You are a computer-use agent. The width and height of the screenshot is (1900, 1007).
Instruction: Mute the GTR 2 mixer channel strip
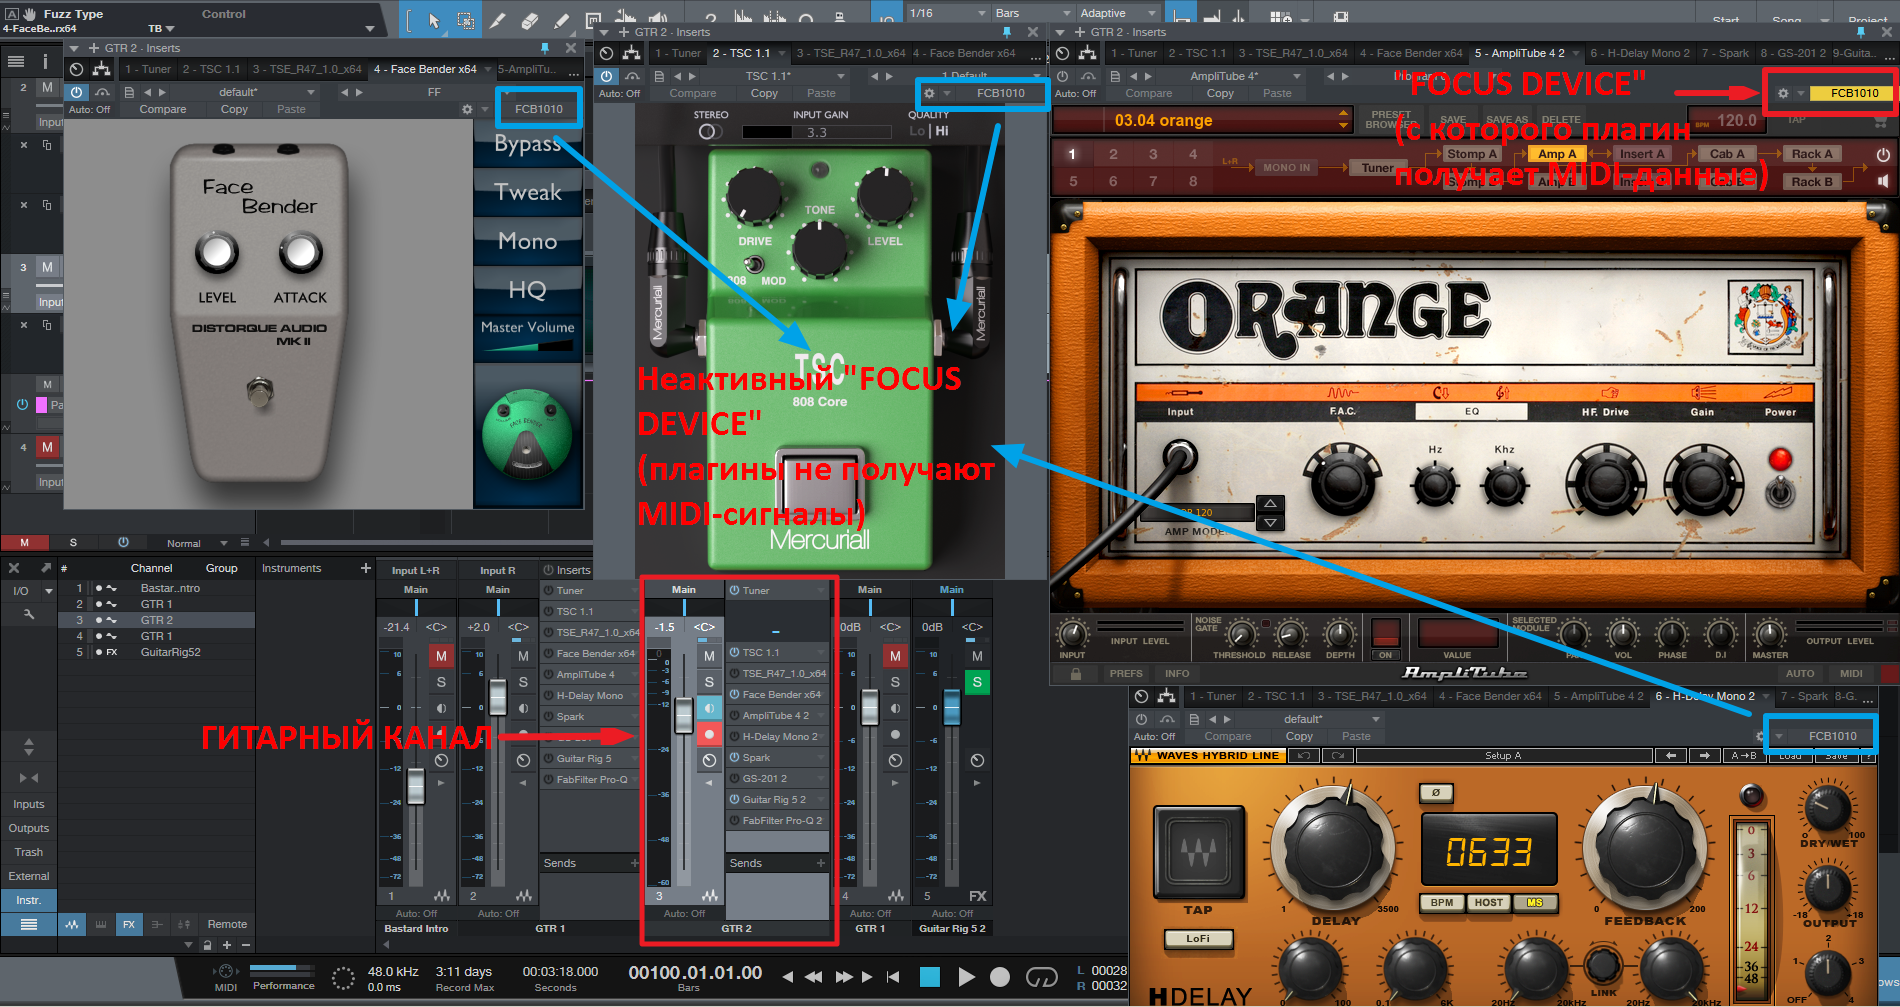pyautogui.click(x=709, y=656)
